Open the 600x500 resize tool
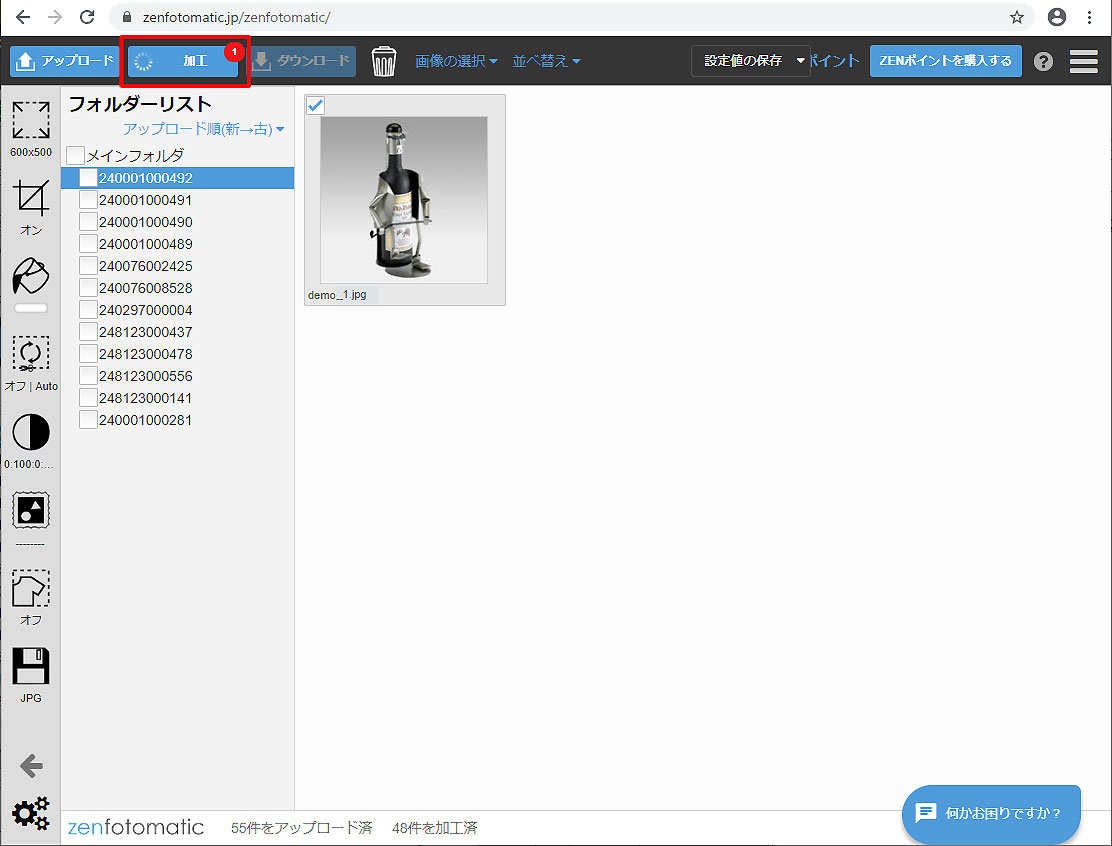This screenshot has width=1112, height=846. pyautogui.click(x=30, y=121)
